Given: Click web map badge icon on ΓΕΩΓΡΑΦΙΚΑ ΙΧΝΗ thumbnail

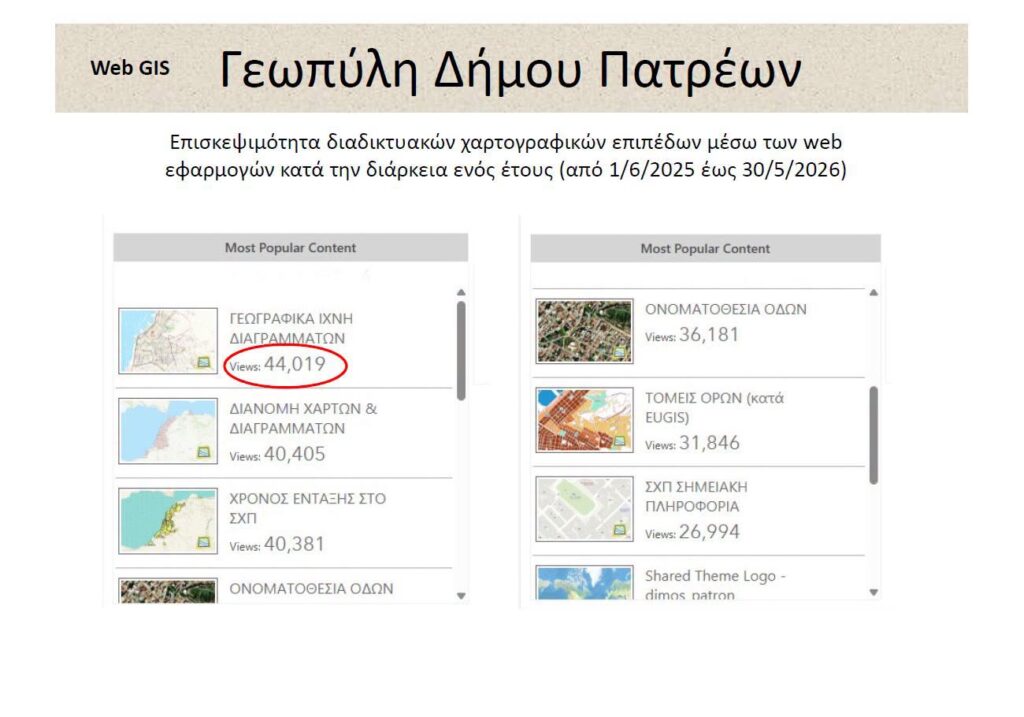Looking at the screenshot, I should [x=204, y=362].
